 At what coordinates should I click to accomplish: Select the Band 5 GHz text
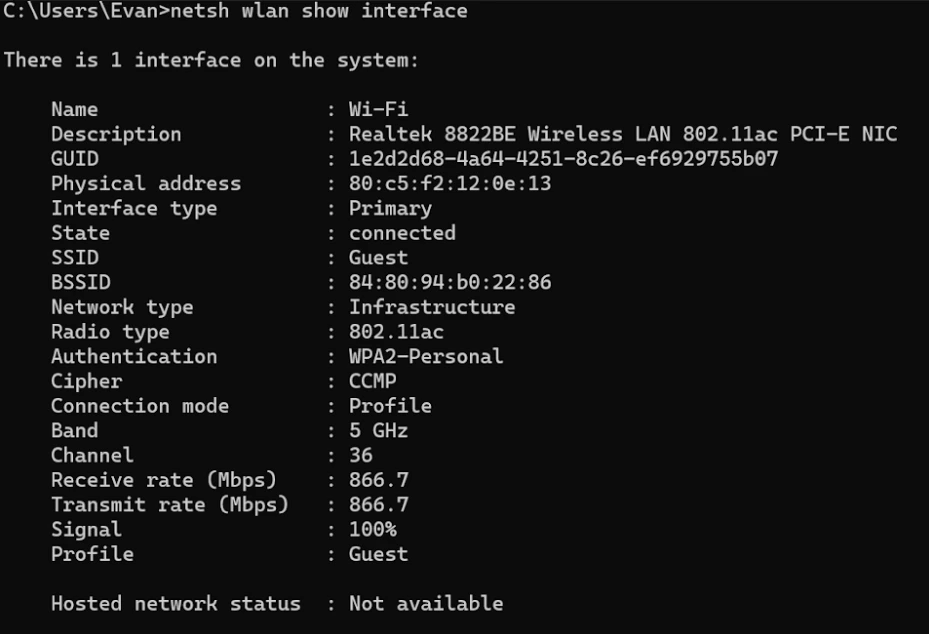[380, 430]
